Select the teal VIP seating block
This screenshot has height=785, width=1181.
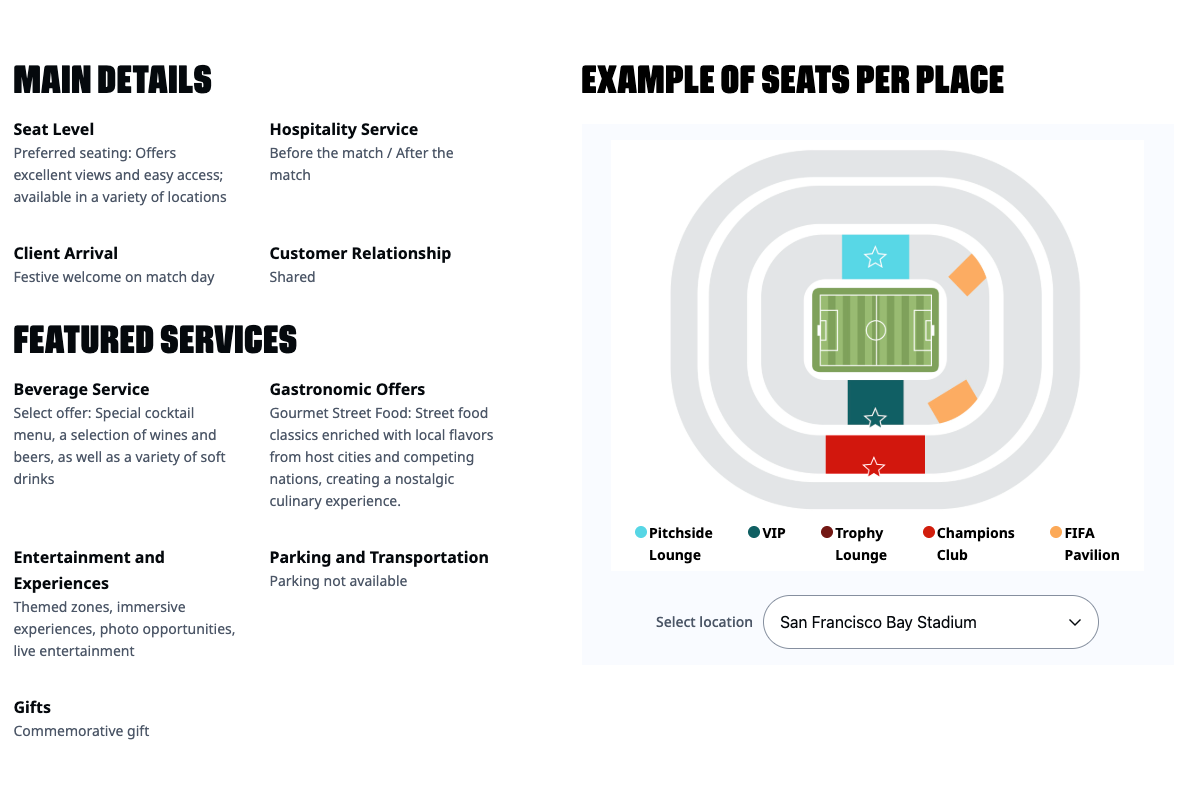[875, 400]
